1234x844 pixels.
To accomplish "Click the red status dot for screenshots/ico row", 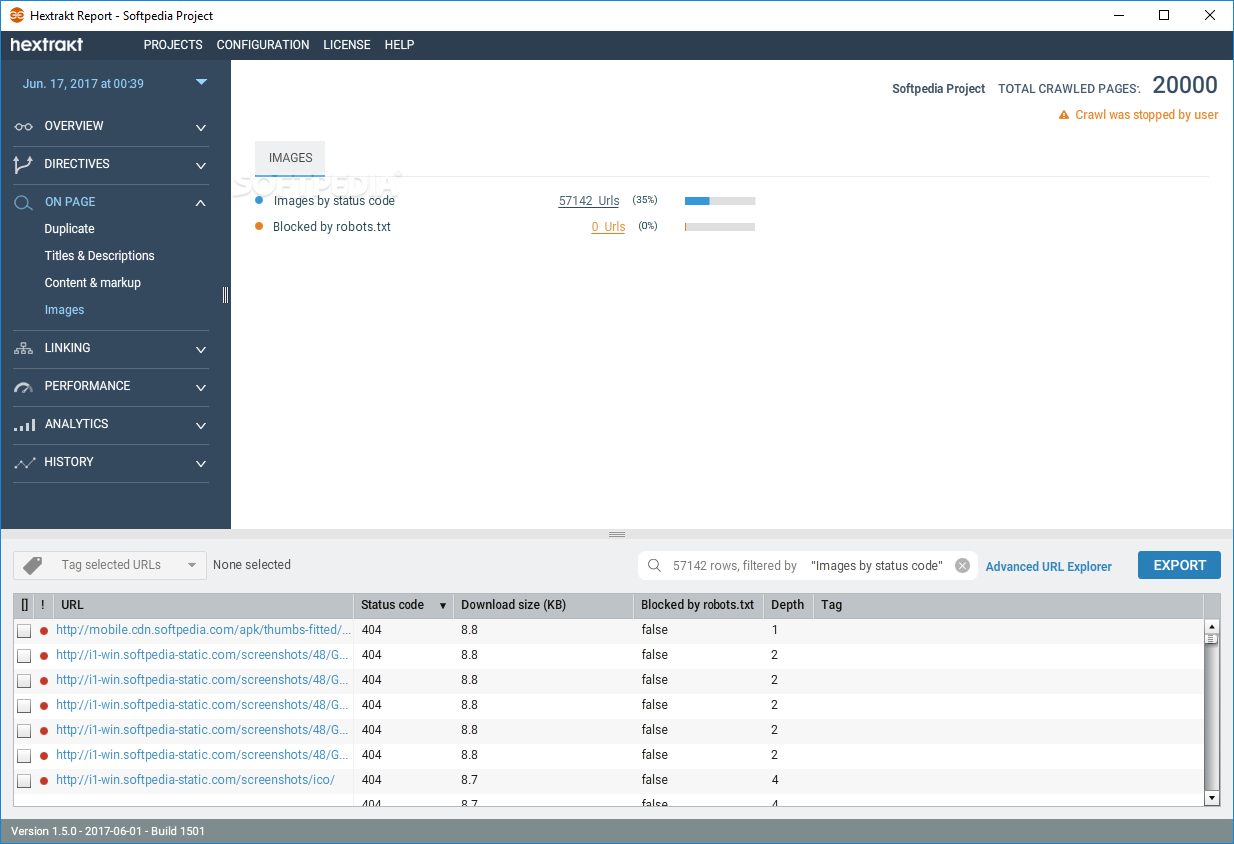I will 44,781.
